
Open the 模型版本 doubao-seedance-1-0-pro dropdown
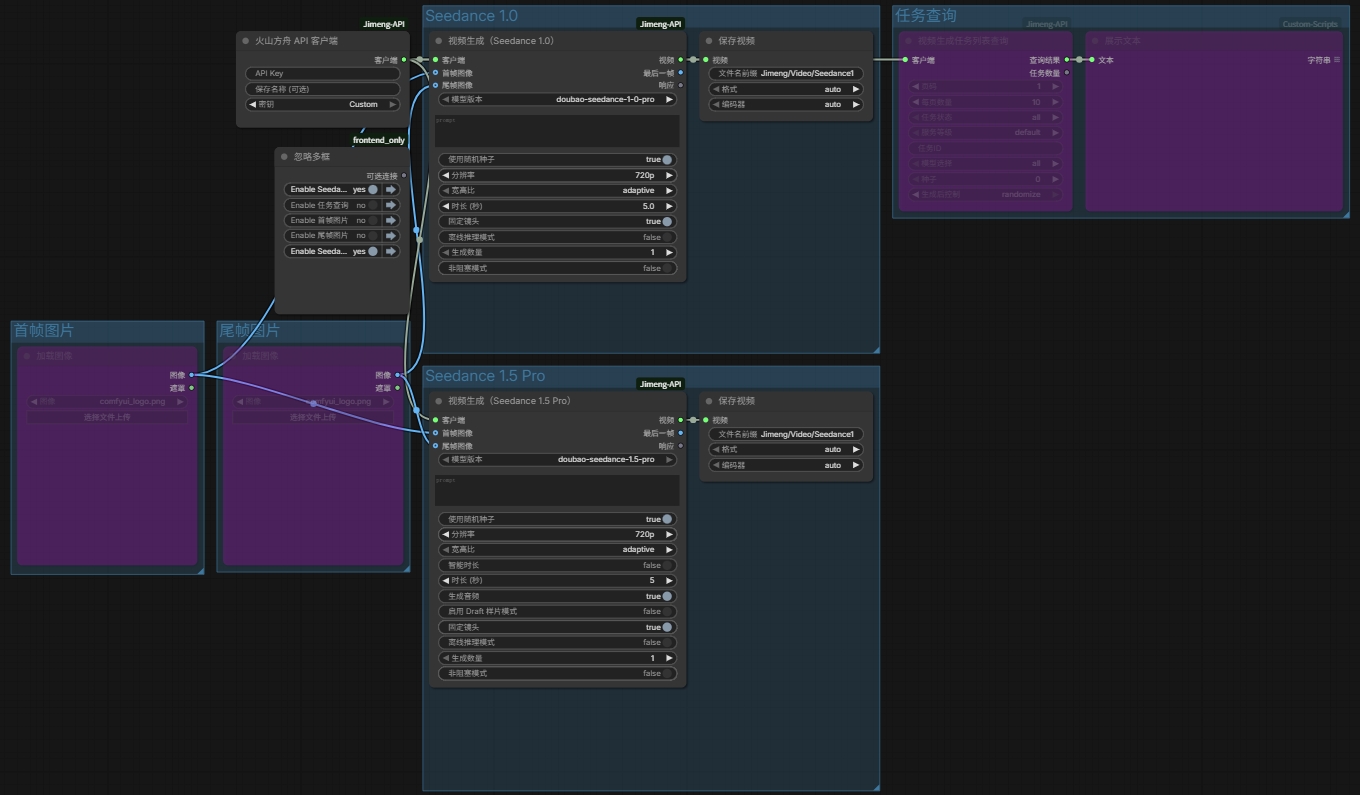click(557, 99)
